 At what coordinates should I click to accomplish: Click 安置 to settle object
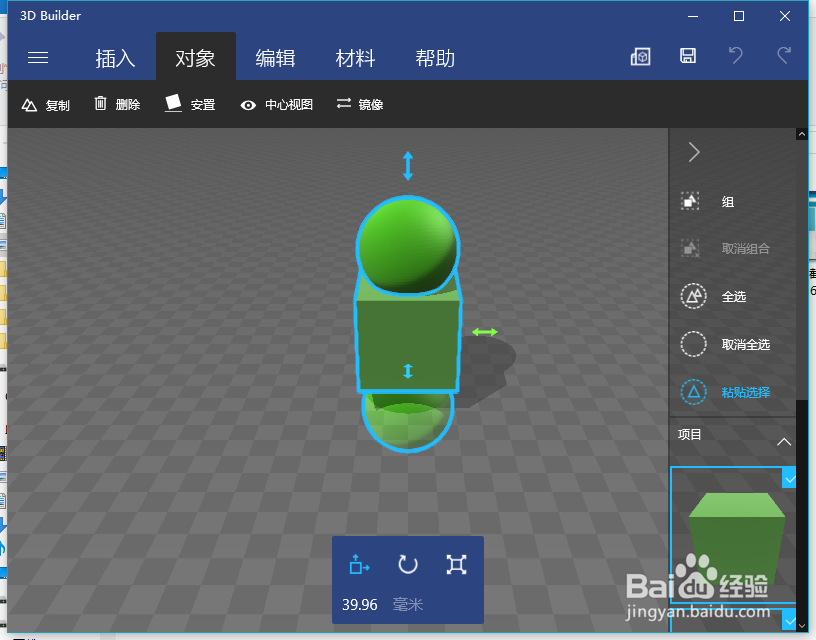point(190,104)
